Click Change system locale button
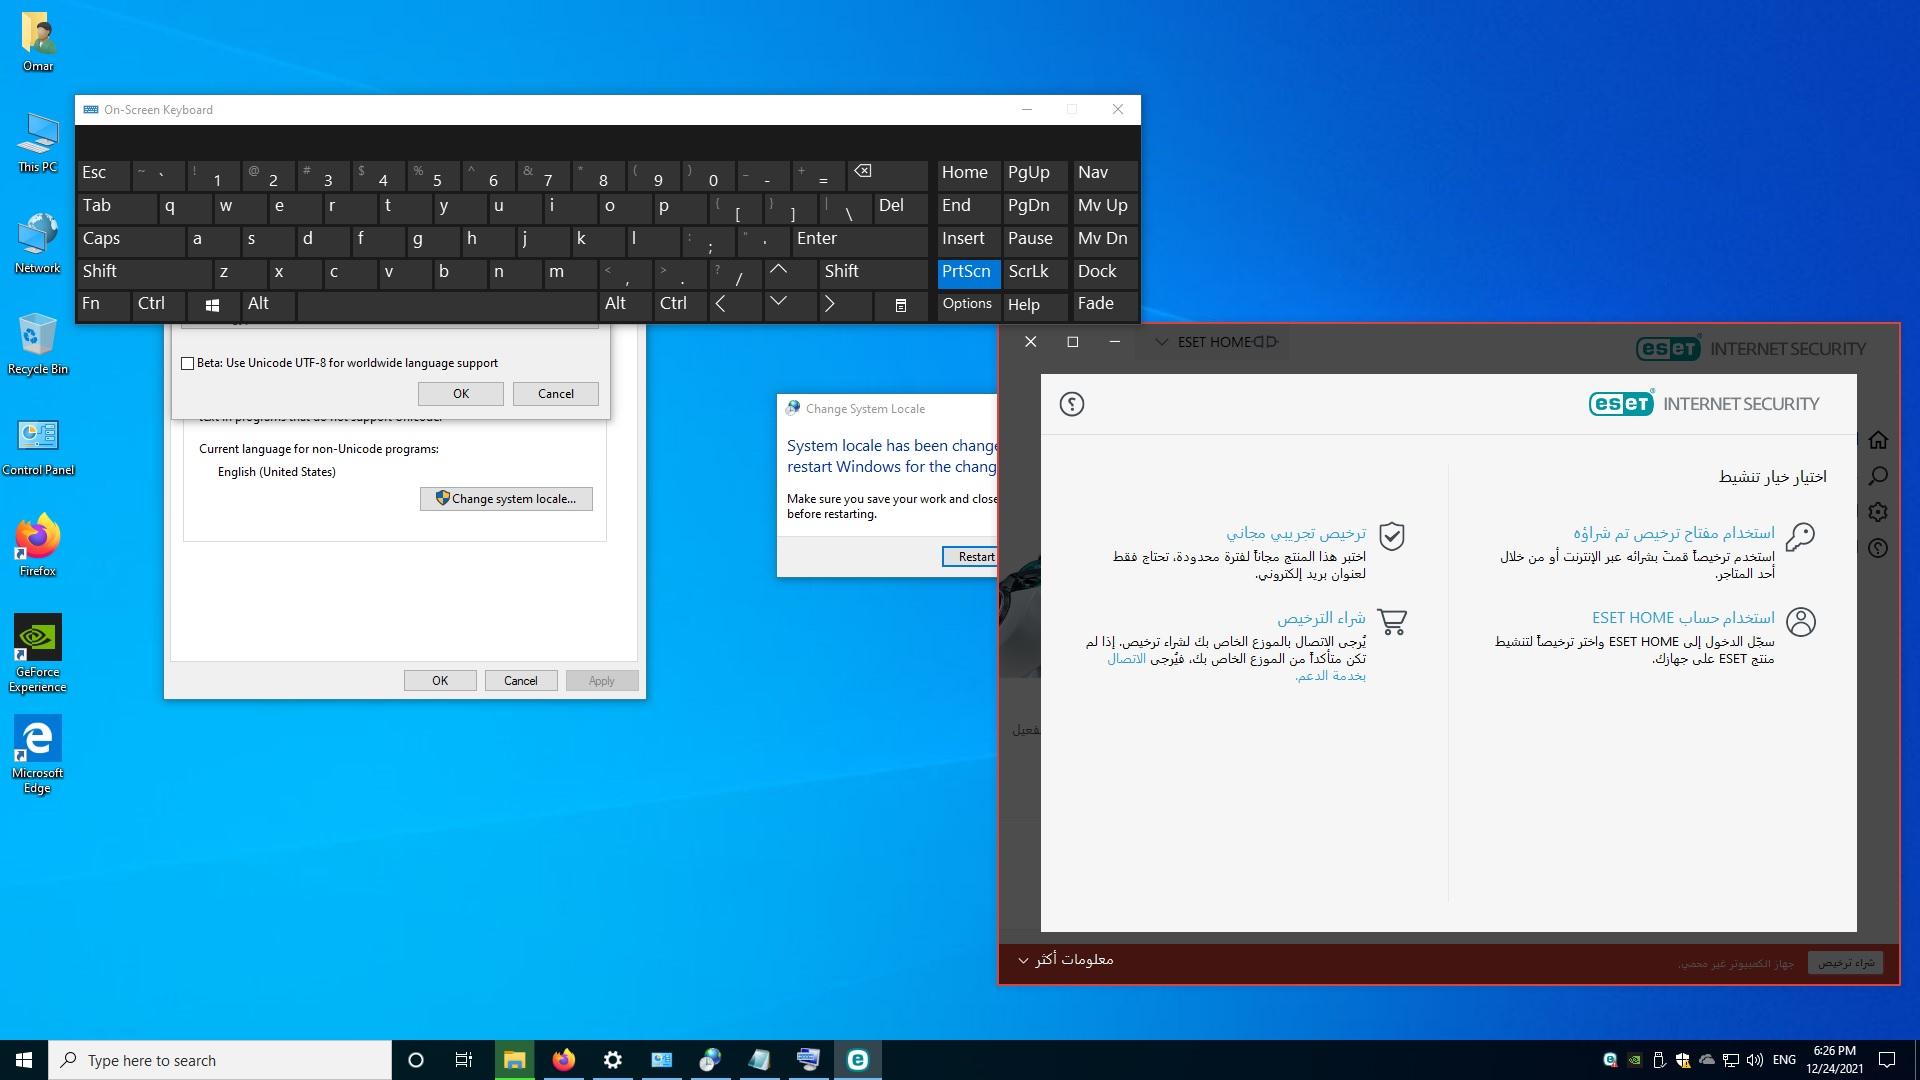This screenshot has width=1920, height=1080. click(x=506, y=499)
